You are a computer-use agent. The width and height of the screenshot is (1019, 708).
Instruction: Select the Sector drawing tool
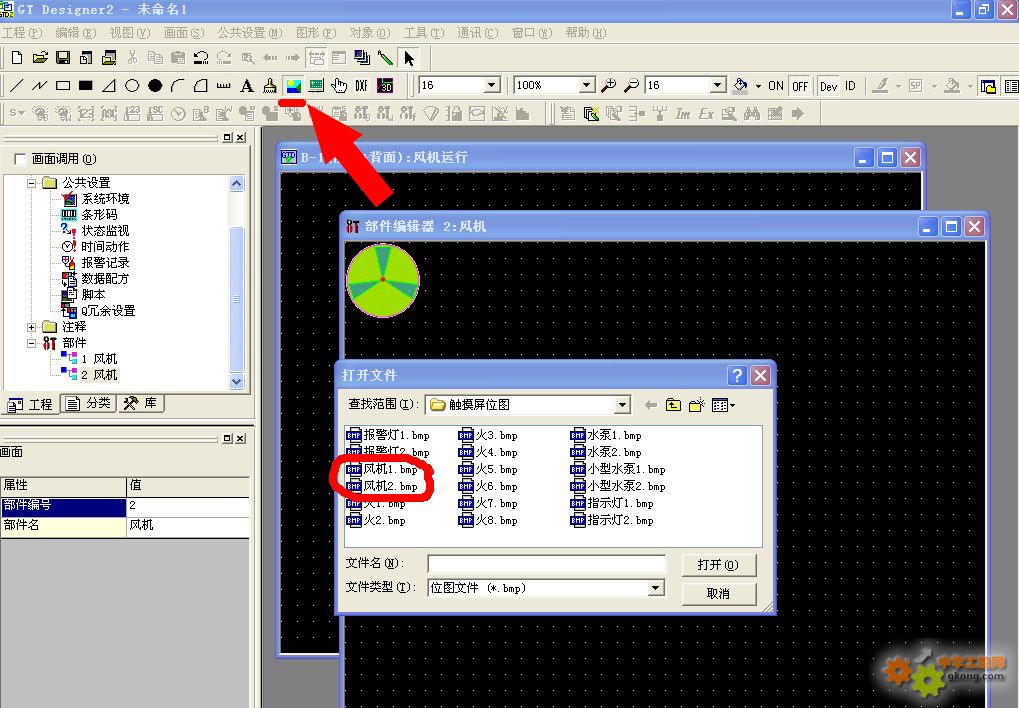[x=201, y=85]
